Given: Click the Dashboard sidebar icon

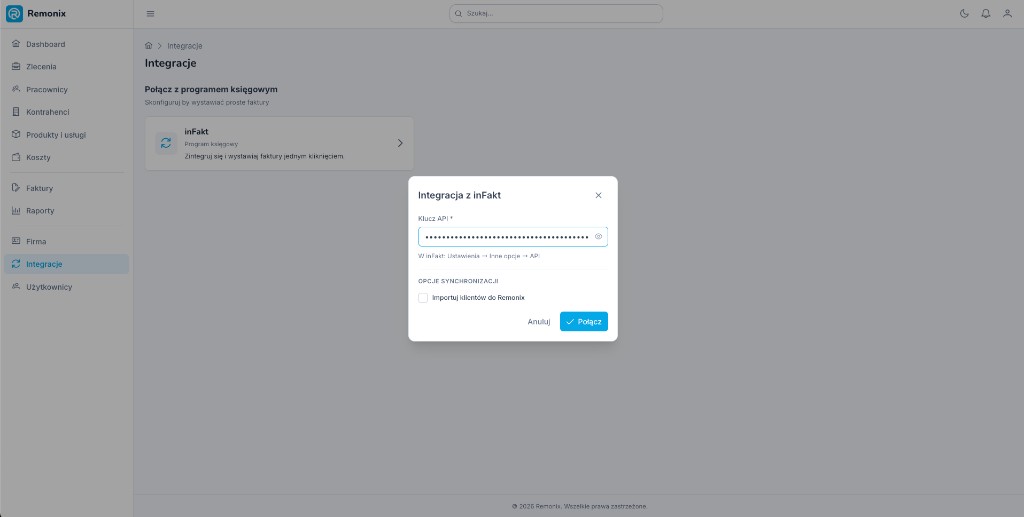Looking at the screenshot, I should click(x=16, y=44).
